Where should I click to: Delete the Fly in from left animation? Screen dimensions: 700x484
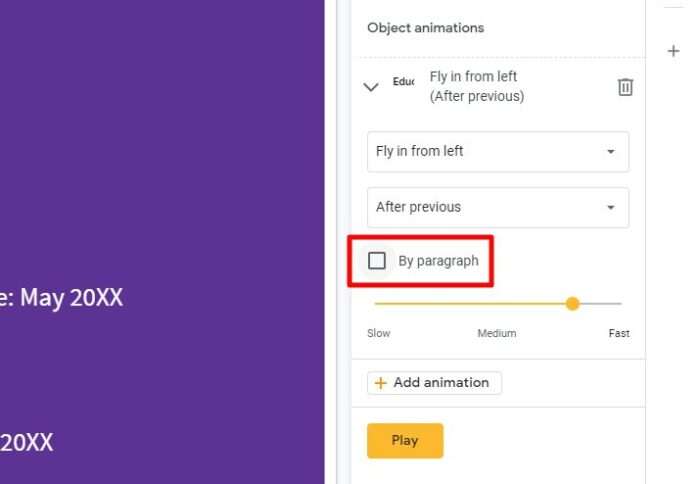(625, 87)
